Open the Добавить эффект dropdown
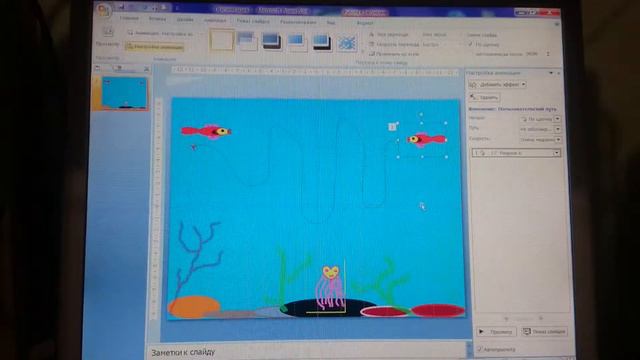The height and width of the screenshot is (360, 640). (497, 84)
